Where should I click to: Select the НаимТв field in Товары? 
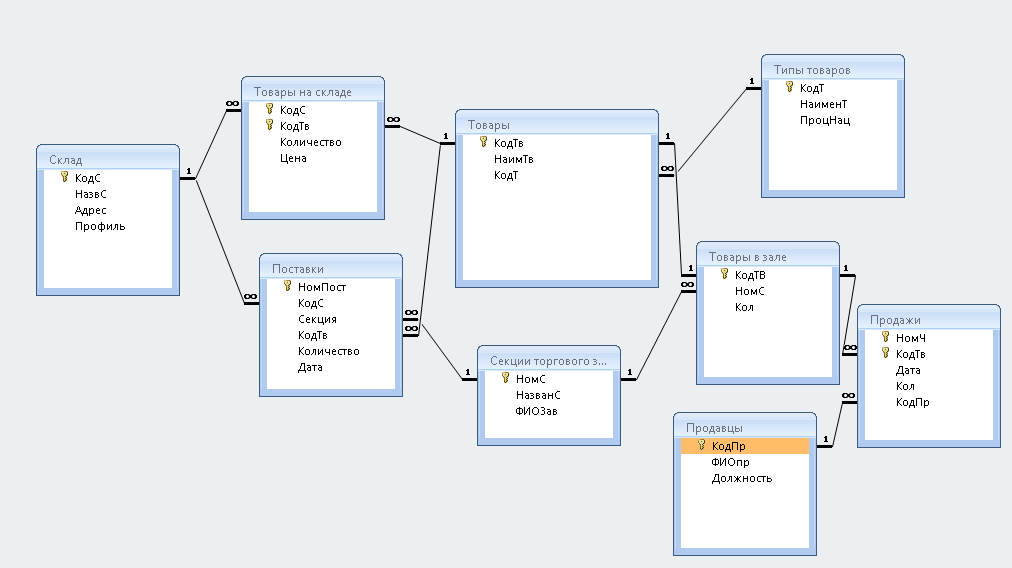[514, 159]
